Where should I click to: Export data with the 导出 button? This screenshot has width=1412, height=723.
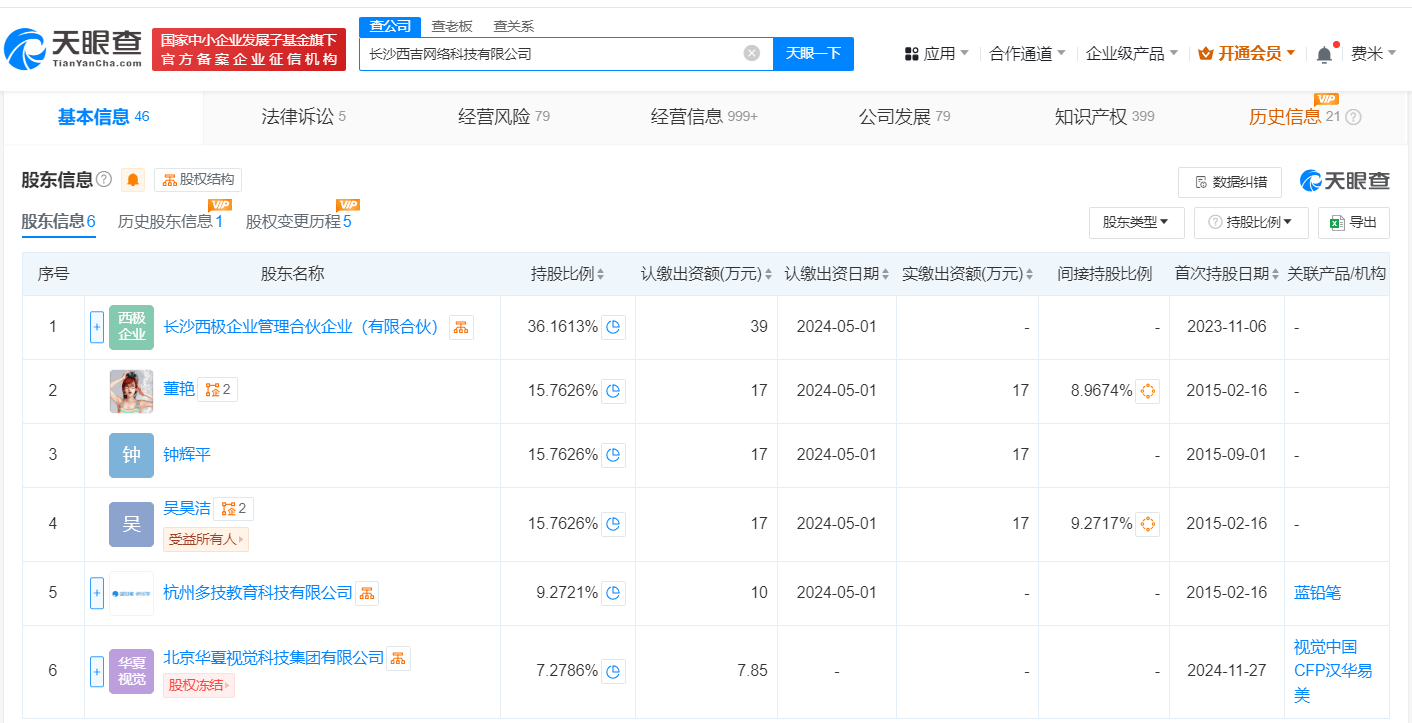click(x=1353, y=222)
